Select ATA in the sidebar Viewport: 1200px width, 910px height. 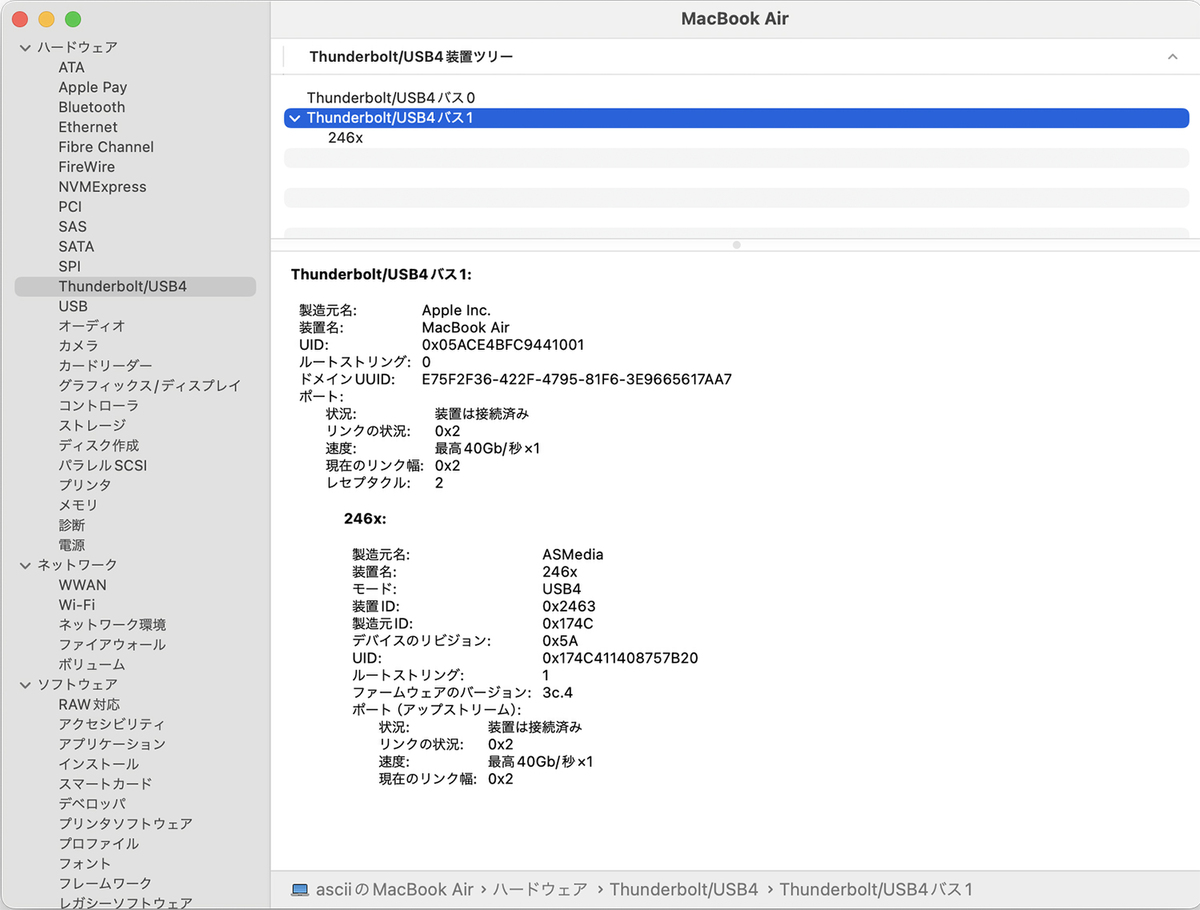point(71,67)
